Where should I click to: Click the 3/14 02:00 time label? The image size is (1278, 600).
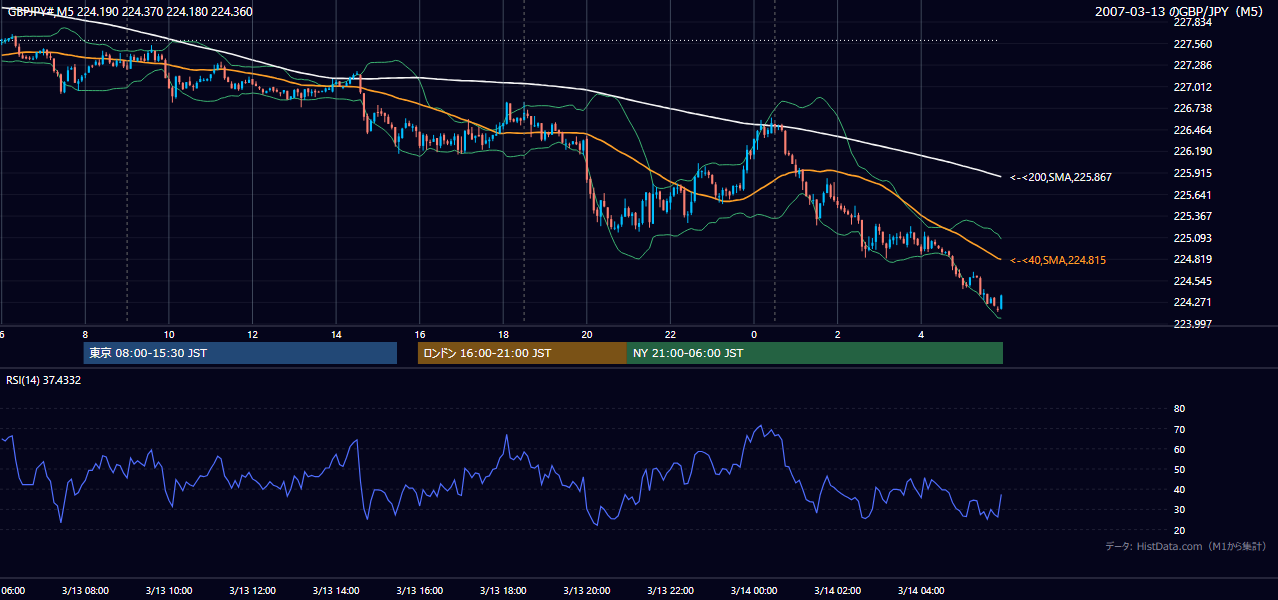(x=837, y=590)
